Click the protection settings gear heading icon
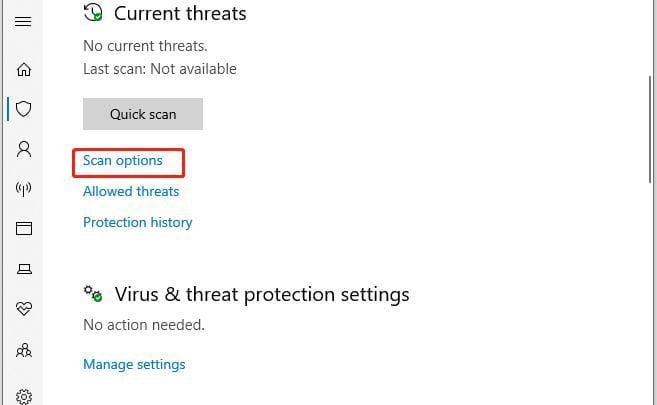 coord(93,294)
